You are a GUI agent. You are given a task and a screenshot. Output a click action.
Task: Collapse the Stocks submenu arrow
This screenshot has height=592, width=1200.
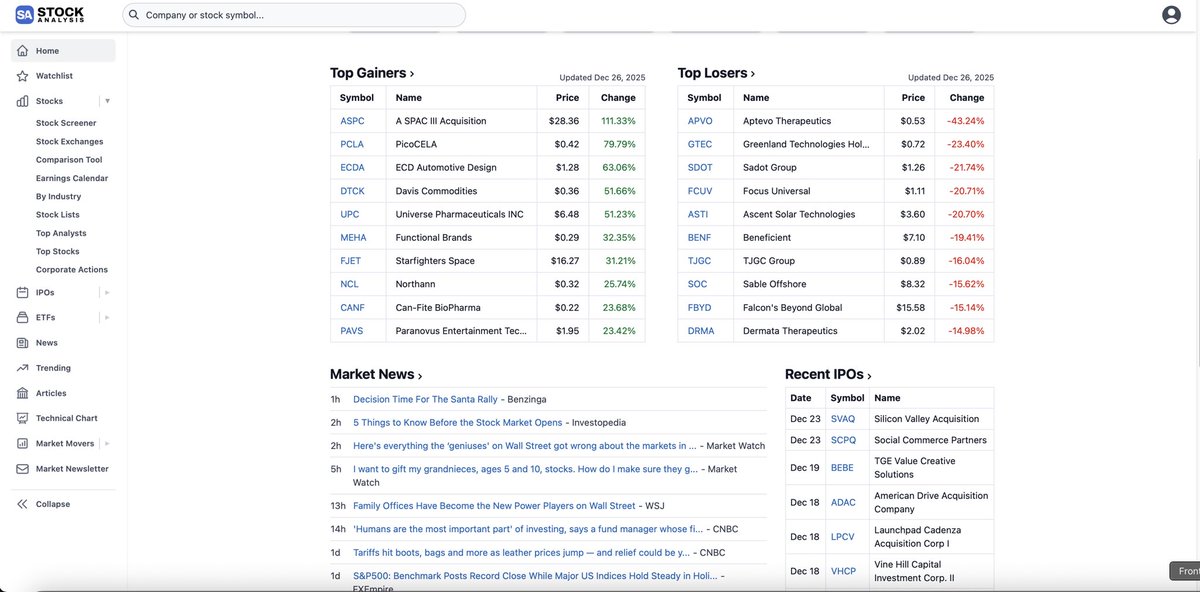107,101
